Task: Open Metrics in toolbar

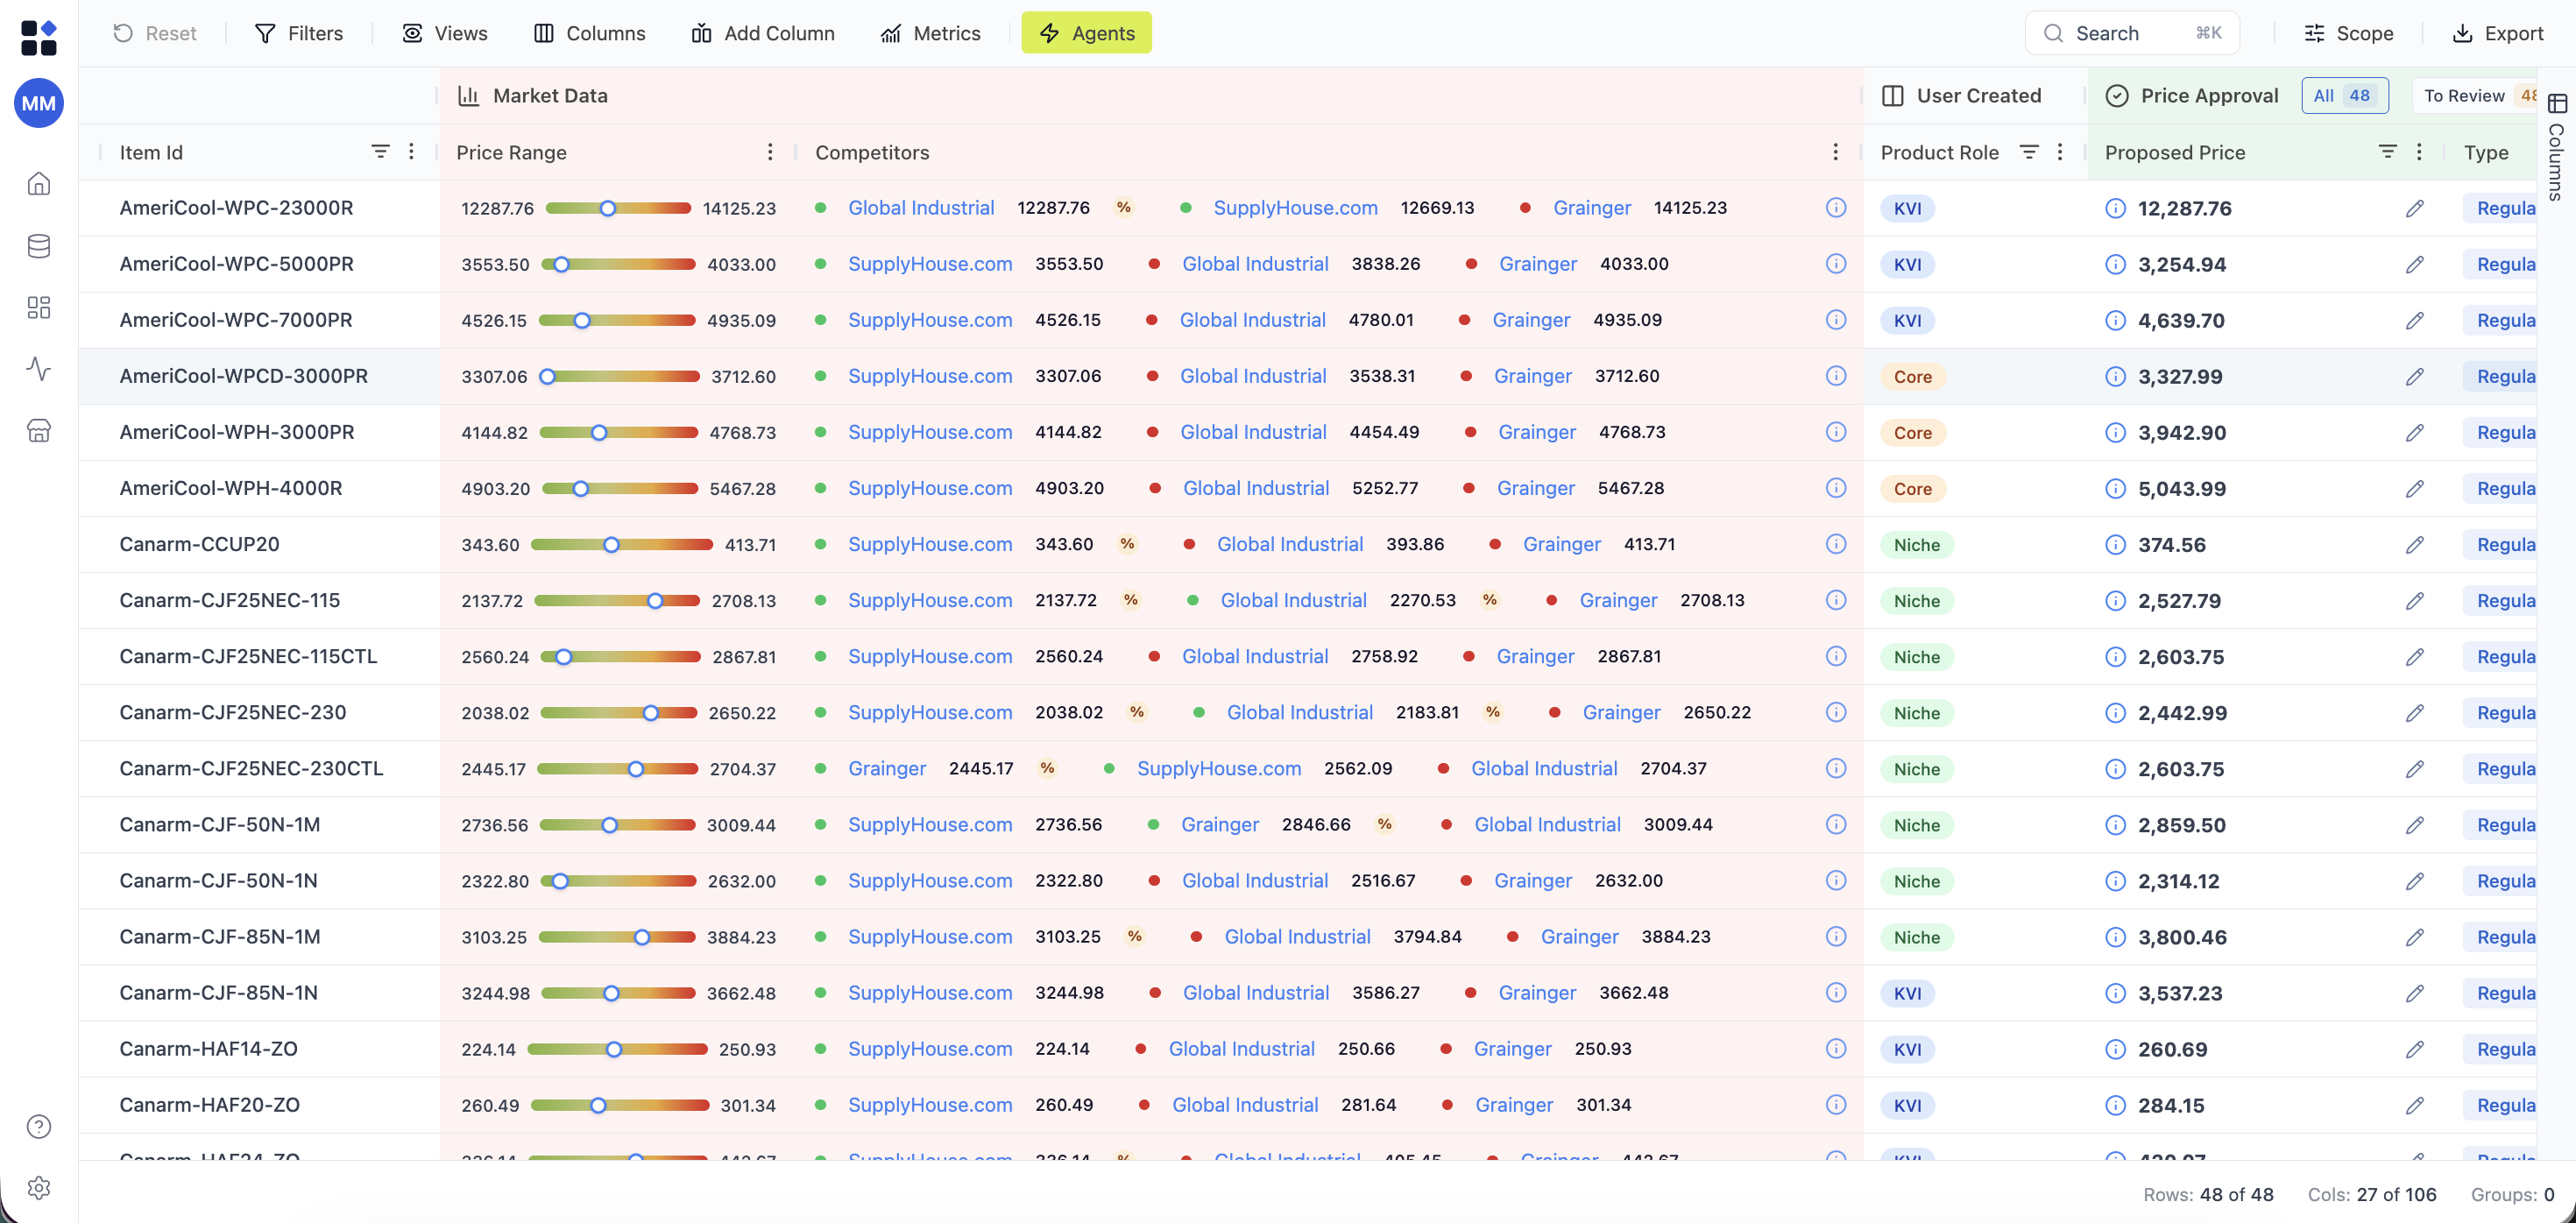Action: pos(931,33)
